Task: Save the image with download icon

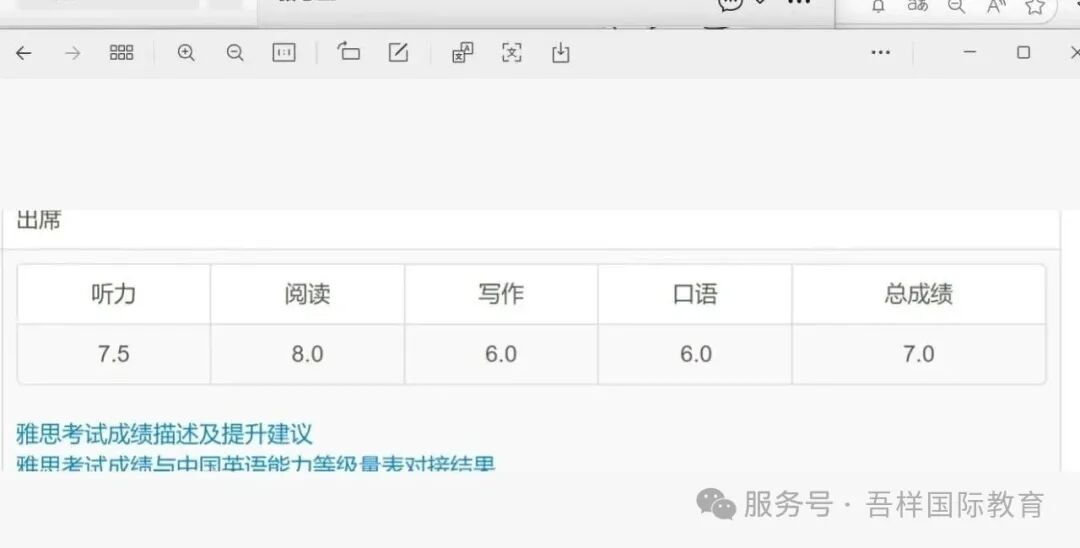Action: pyautogui.click(x=560, y=53)
